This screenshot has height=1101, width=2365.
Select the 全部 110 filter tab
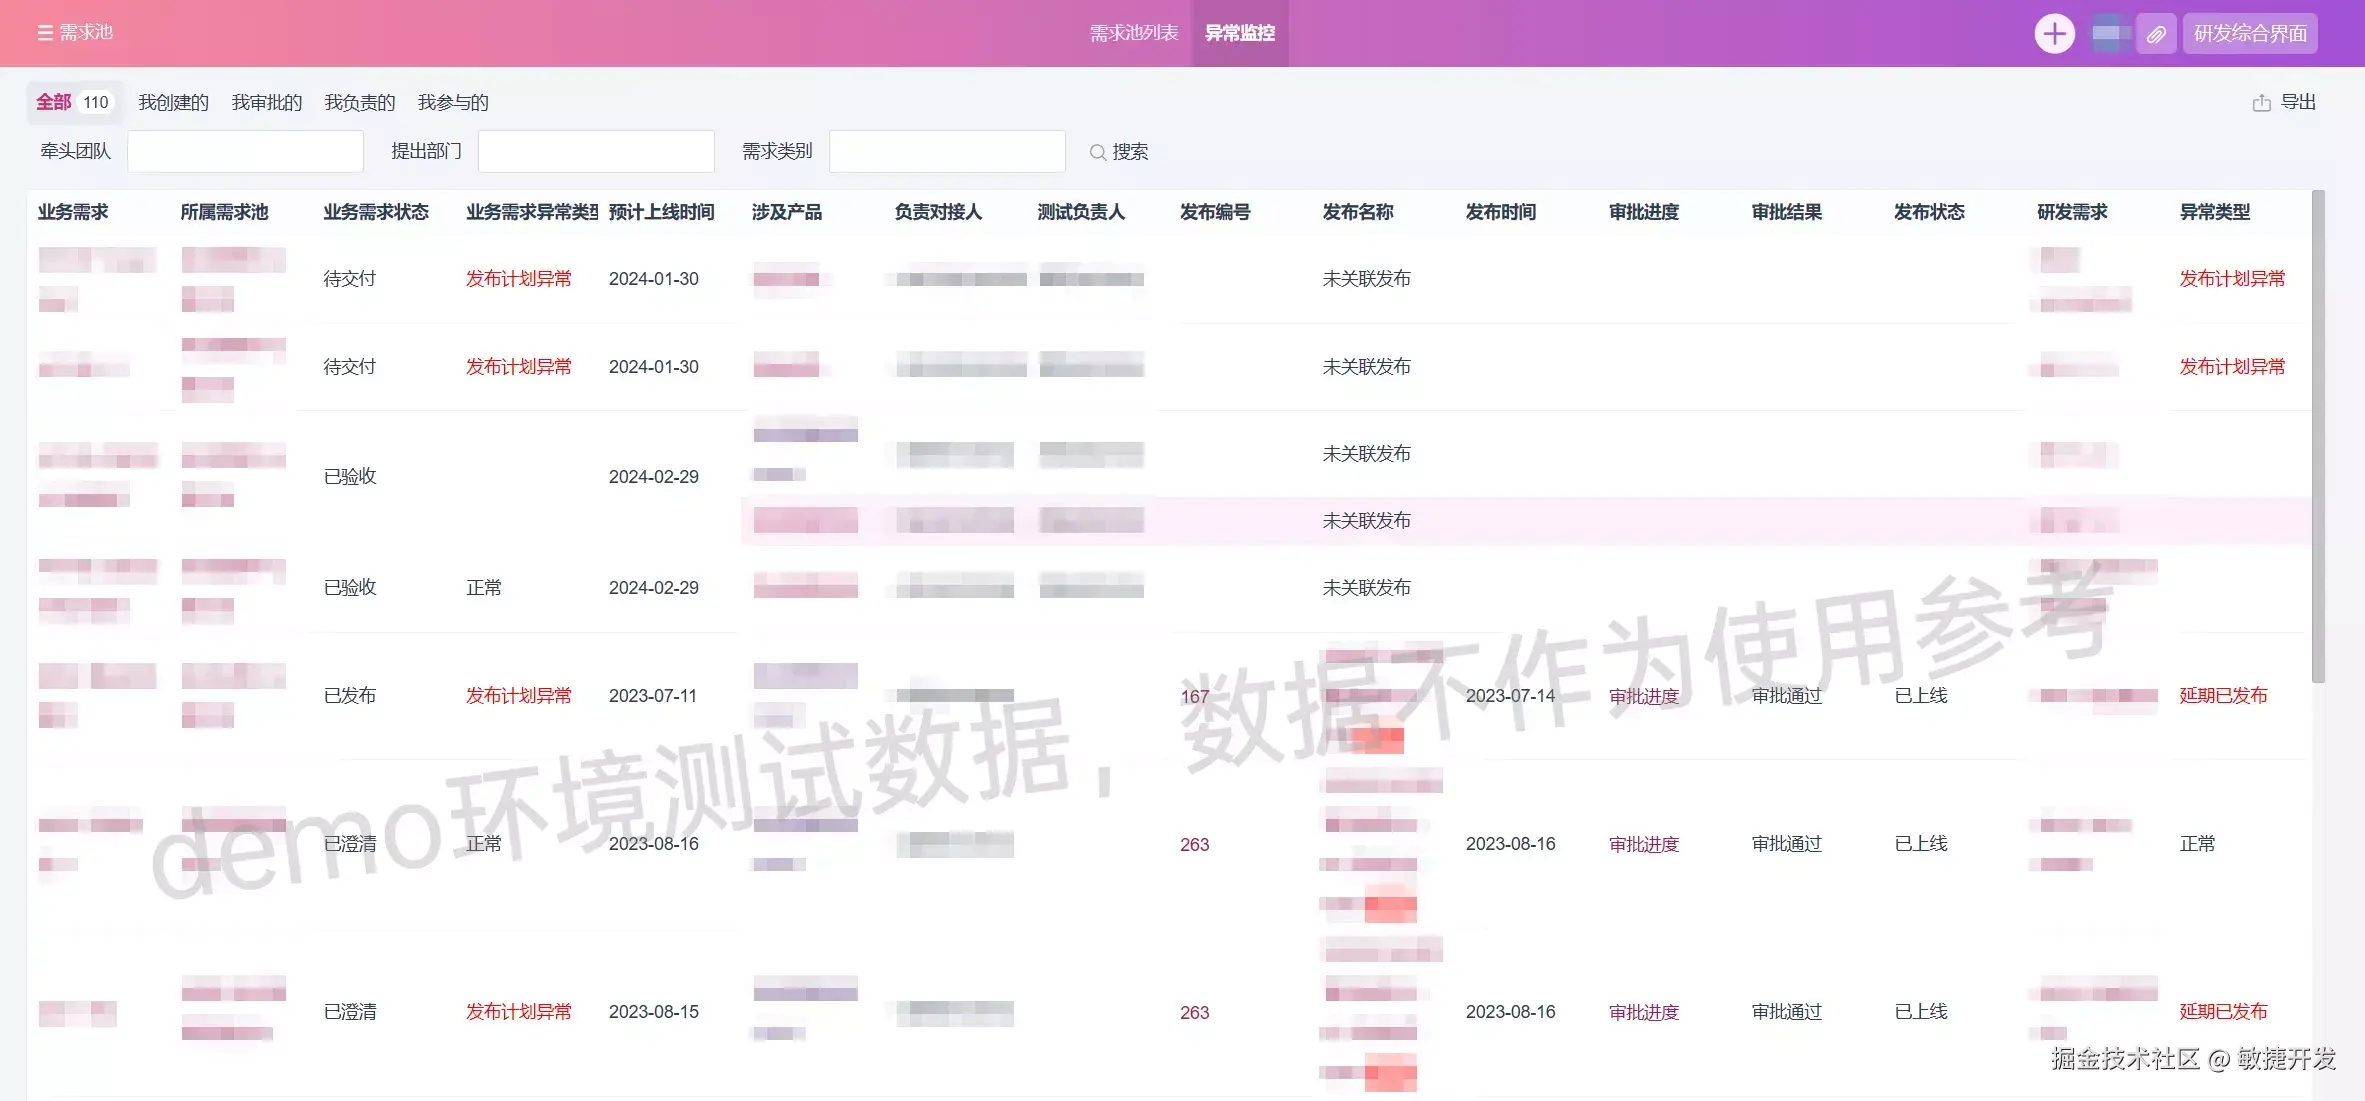point(74,102)
